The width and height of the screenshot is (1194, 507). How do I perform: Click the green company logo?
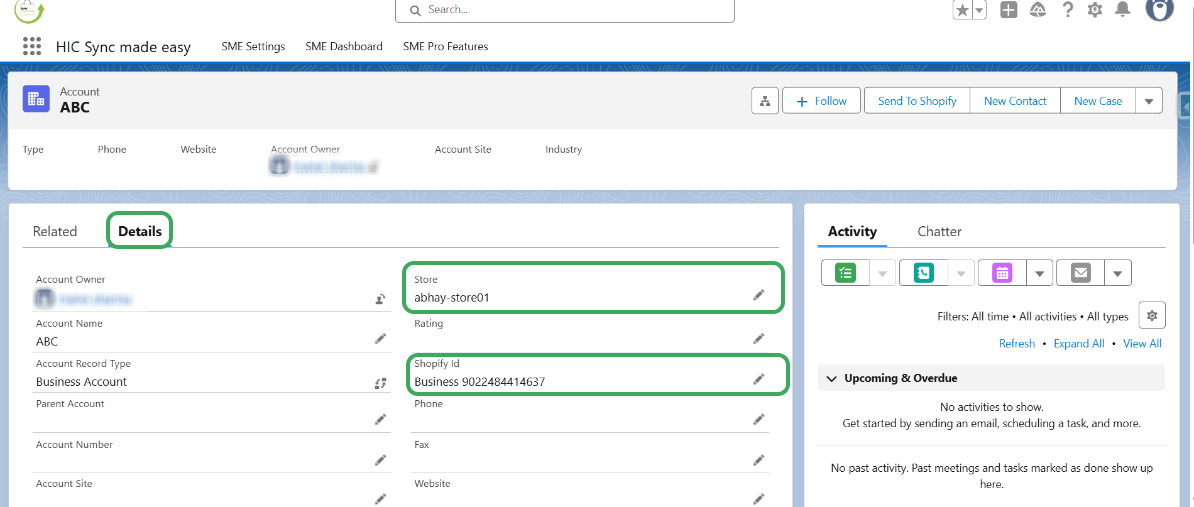coord(30,9)
